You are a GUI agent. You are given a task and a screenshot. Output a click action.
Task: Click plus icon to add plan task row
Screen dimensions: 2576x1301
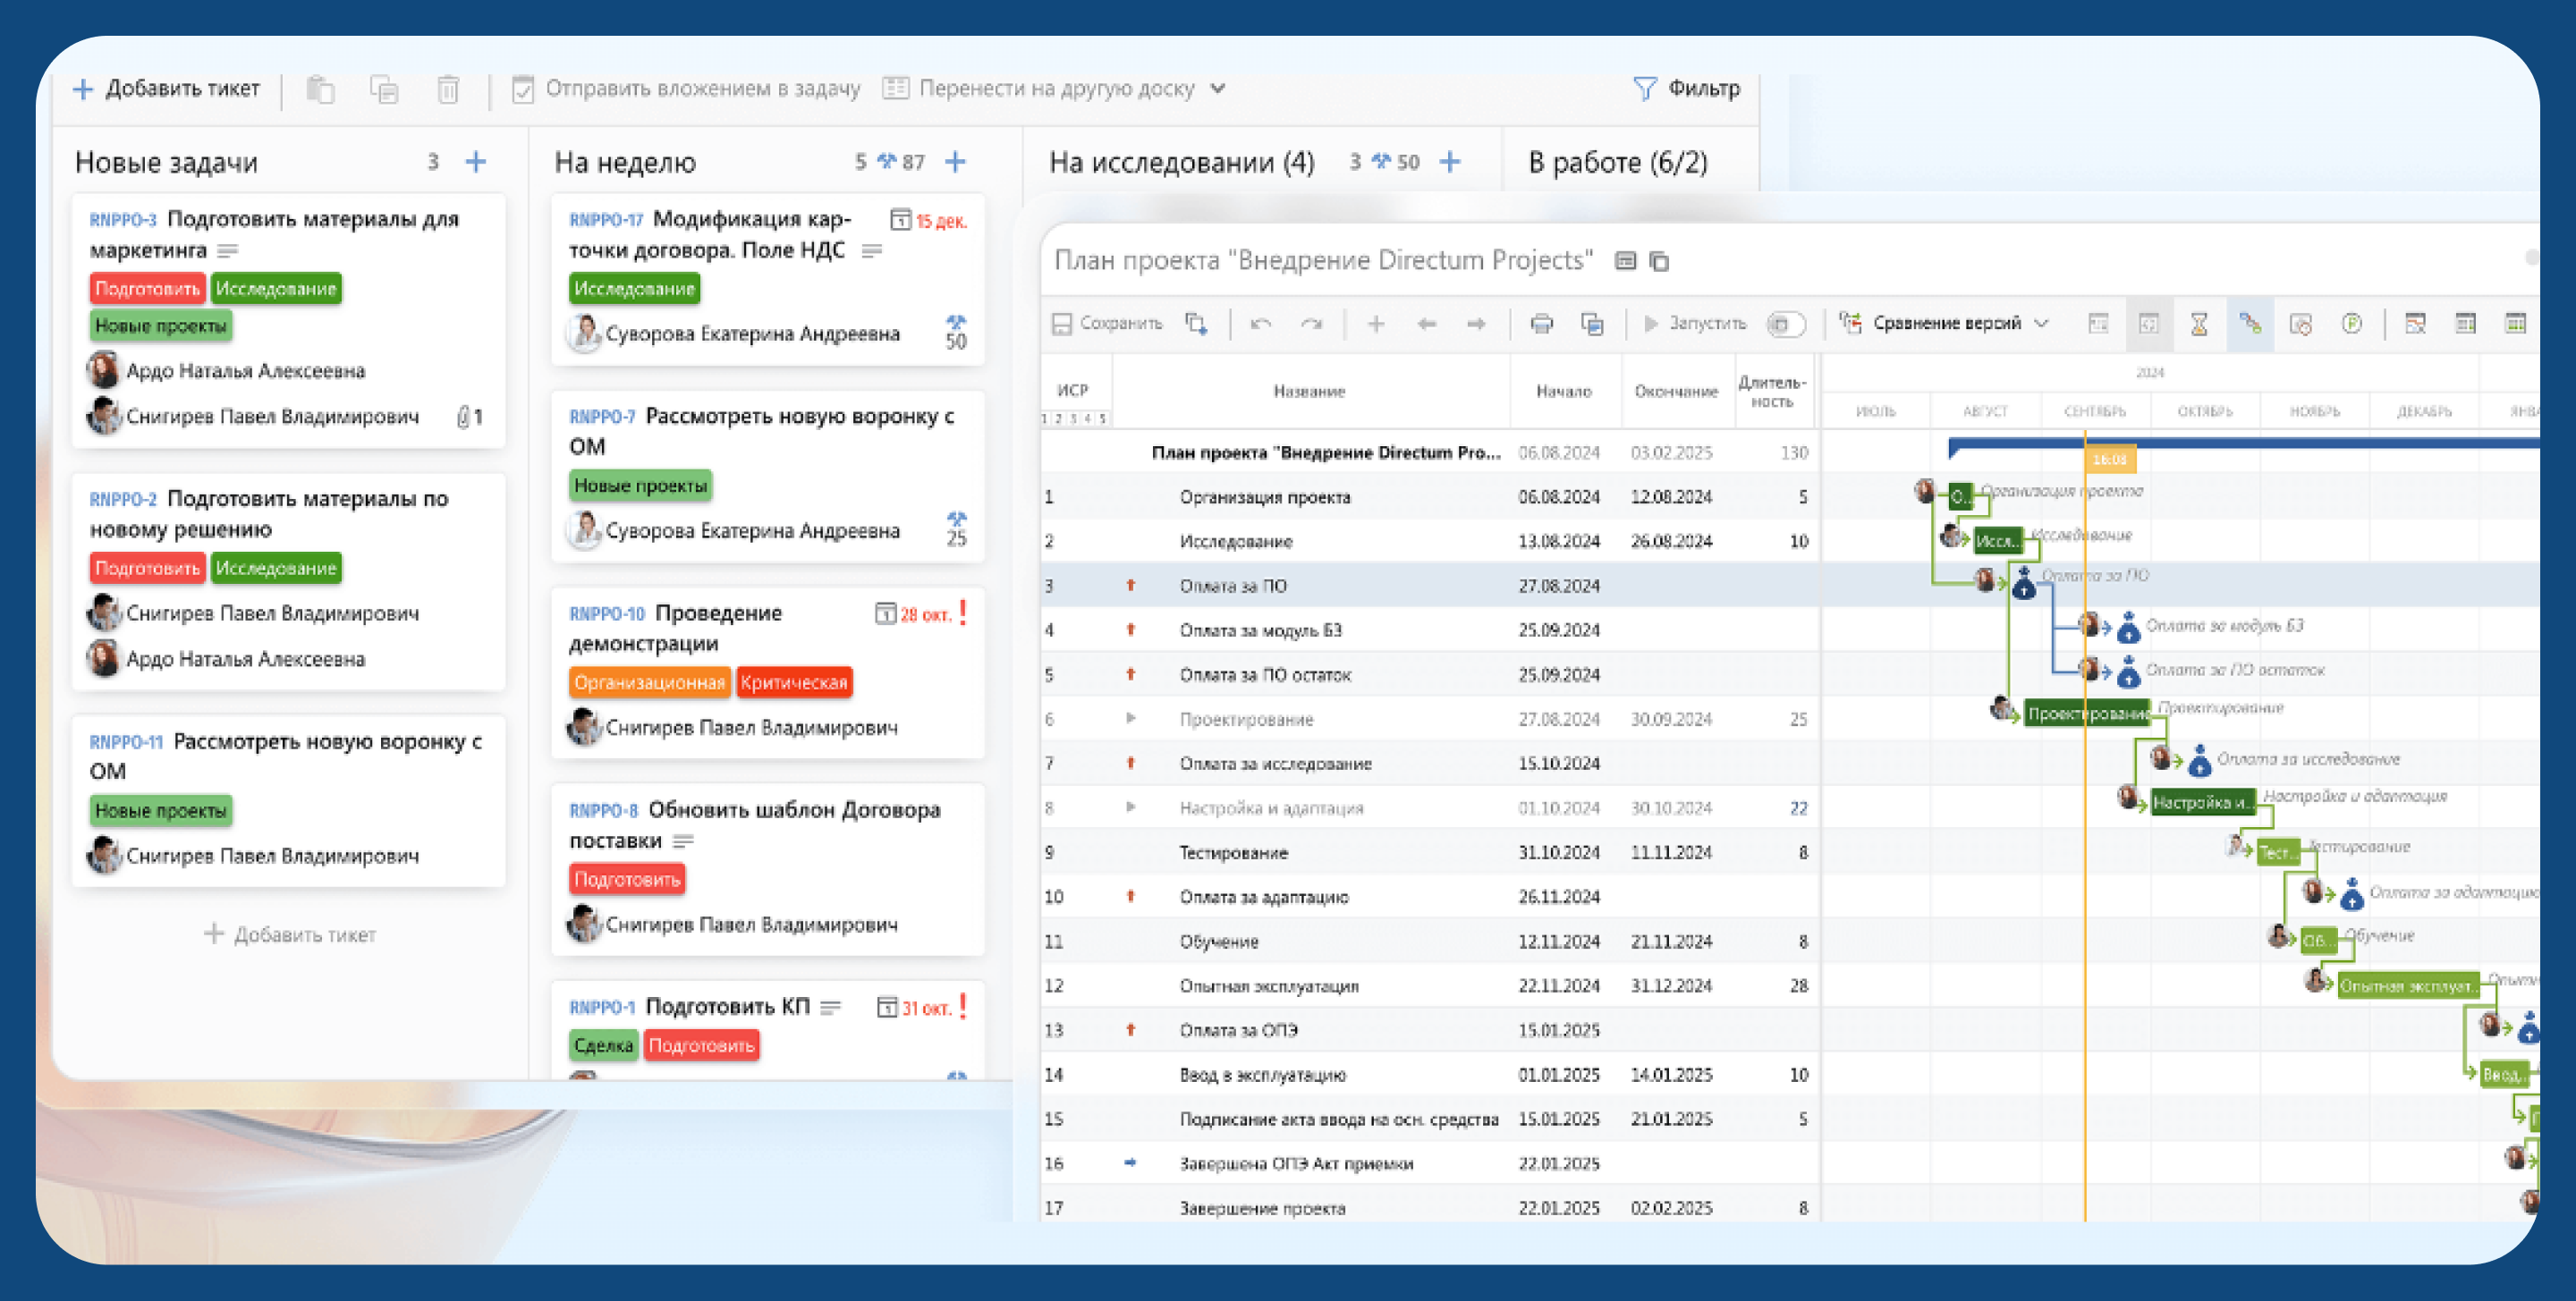[x=1376, y=323]
